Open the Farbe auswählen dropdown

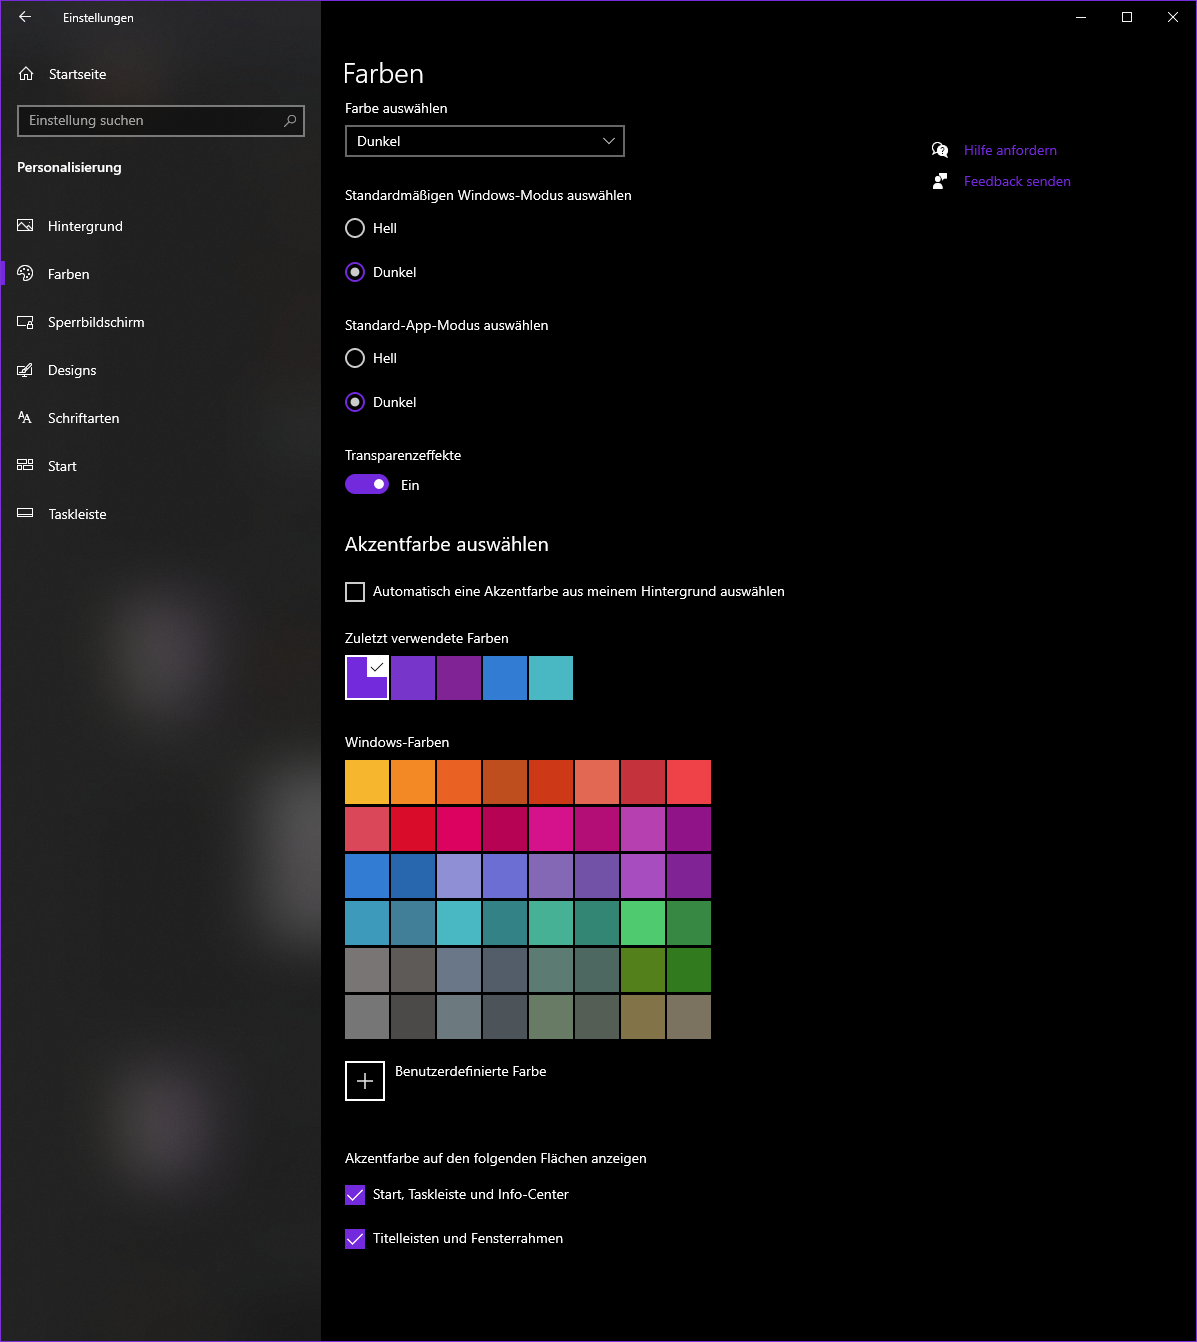pyautogui.click(x=485, y=141)
